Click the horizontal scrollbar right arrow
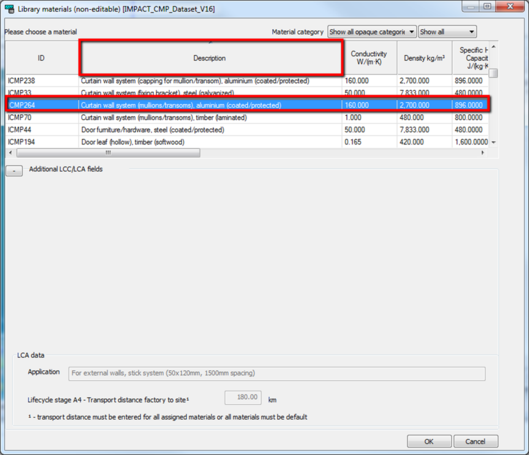The width and height of the screenshot is (529, 455). (483, 153)
